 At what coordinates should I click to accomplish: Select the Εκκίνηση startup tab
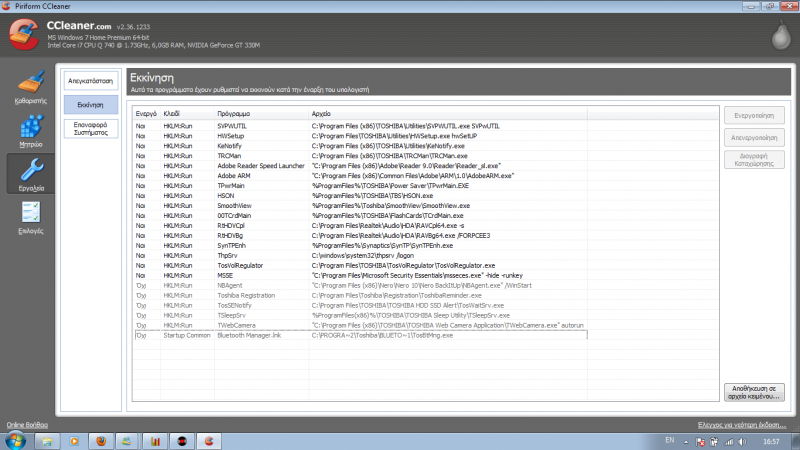(x=91, y=105)
